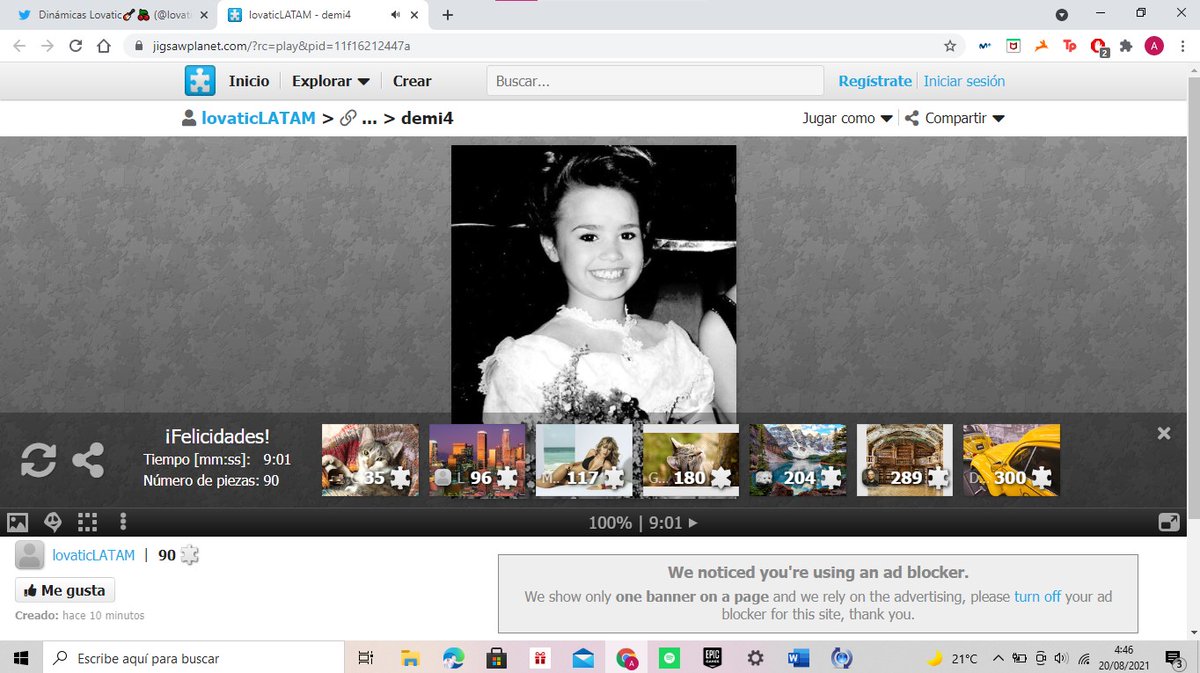Click the turn off link in the ad blocker notice
Viewport: 1200px width, 673px height.
tap(1037, 596)
